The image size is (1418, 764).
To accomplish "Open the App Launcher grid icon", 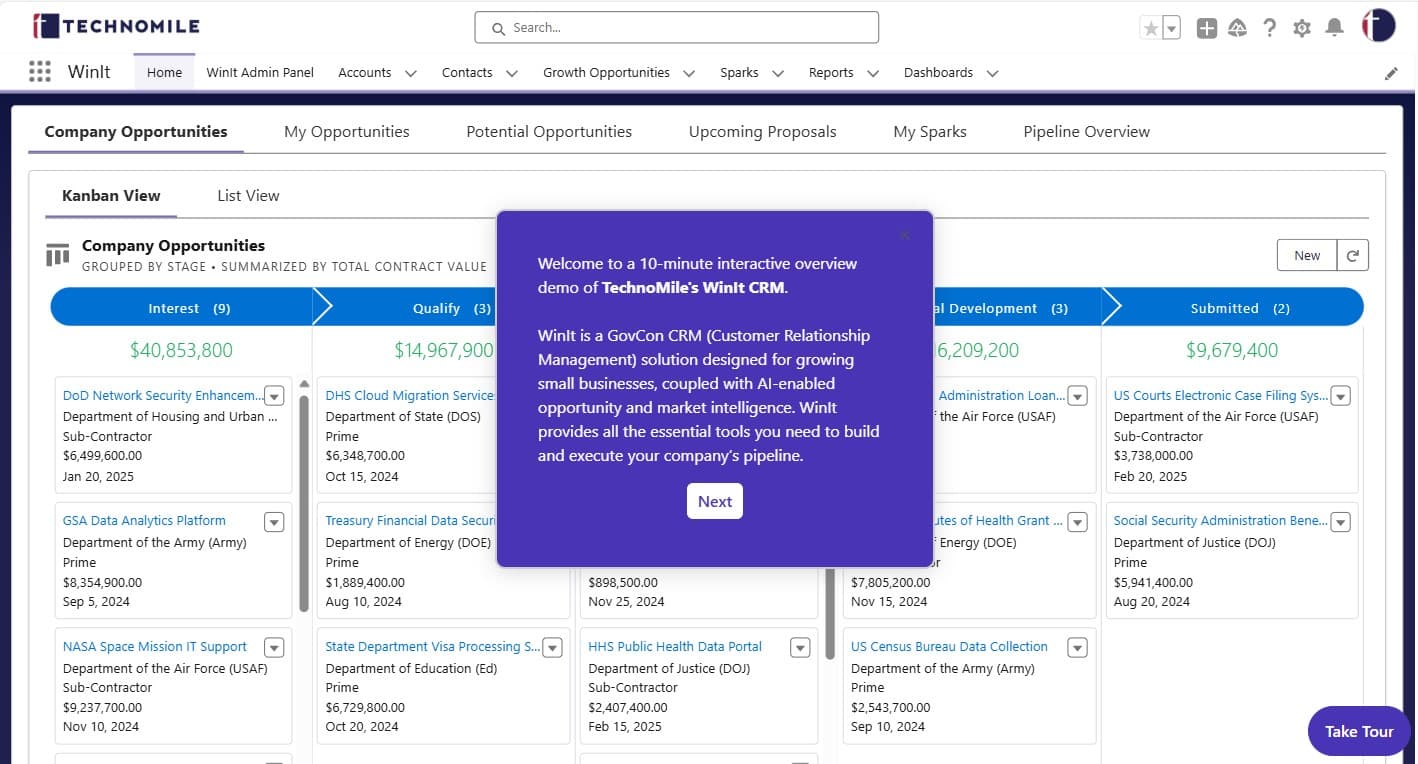I will (40, 72).
